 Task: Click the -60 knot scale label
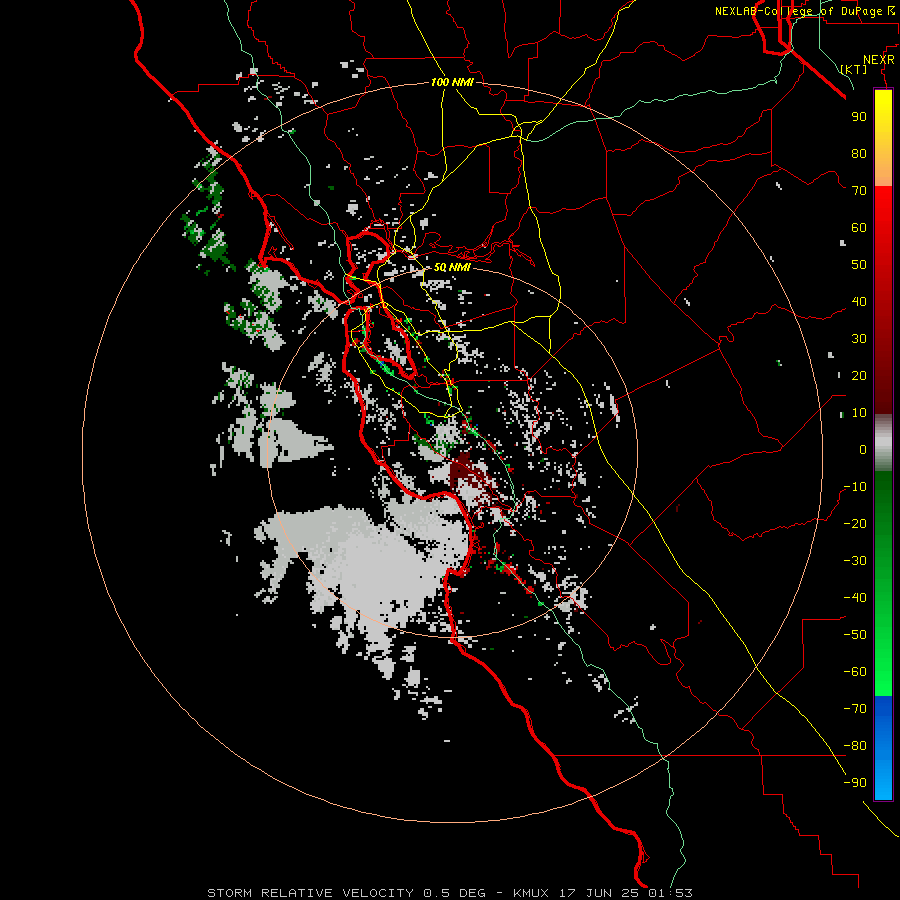tap(855, 672)
